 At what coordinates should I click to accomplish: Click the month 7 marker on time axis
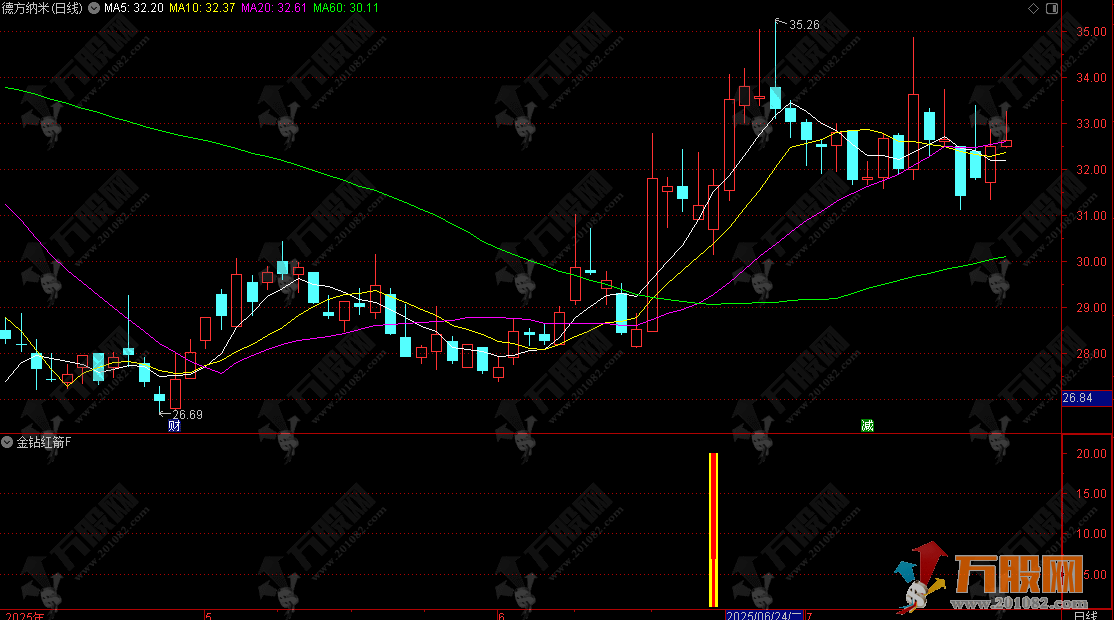tap(809, 616)
